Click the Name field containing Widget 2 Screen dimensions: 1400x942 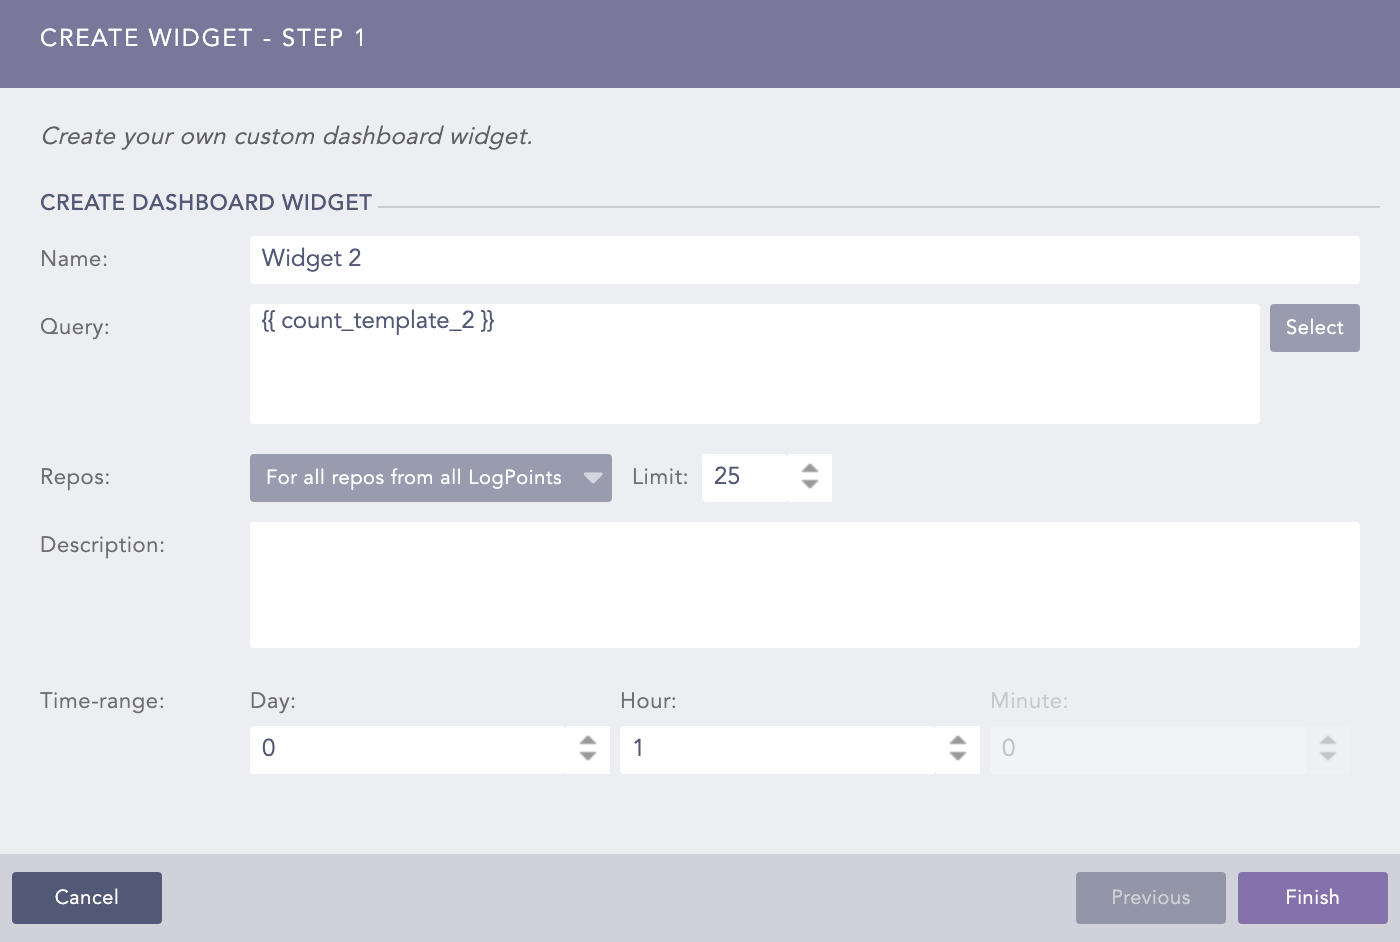(804, 259)
